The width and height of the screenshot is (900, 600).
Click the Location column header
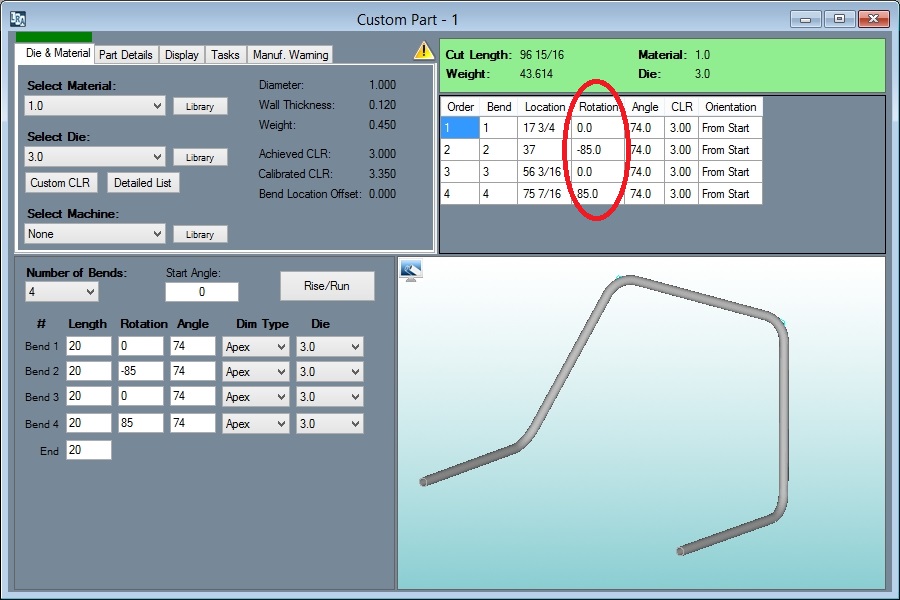click(x=544, y=107)
